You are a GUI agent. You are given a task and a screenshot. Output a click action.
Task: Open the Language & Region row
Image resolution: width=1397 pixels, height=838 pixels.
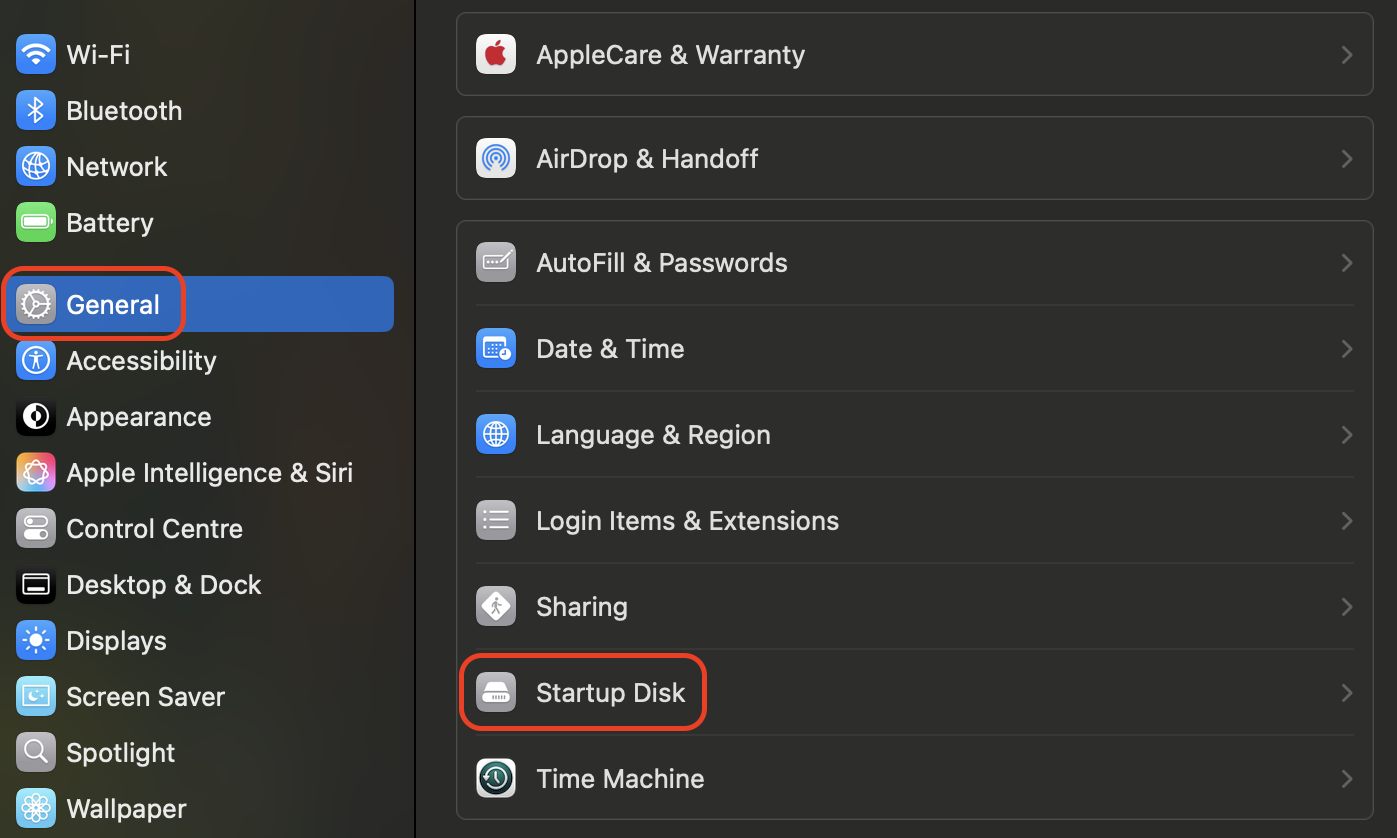pyautogui.click(x=653, y=434)
